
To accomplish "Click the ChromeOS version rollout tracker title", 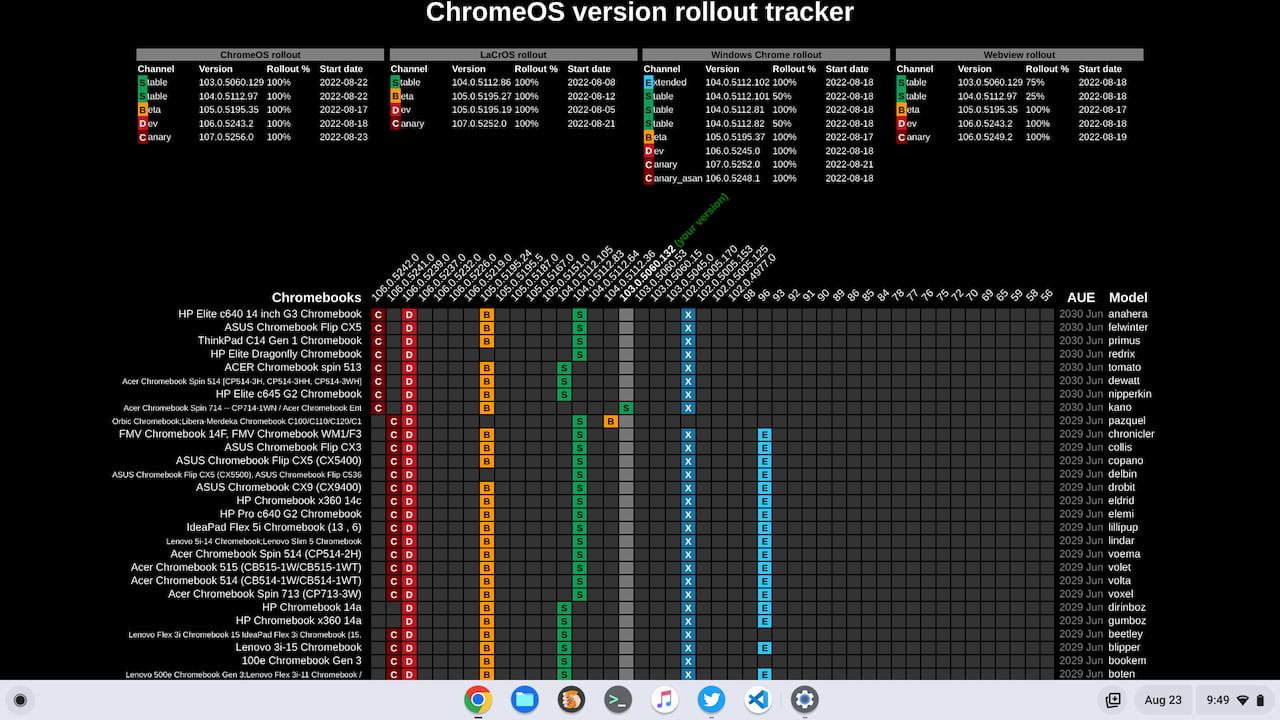I will click(640, 12).
